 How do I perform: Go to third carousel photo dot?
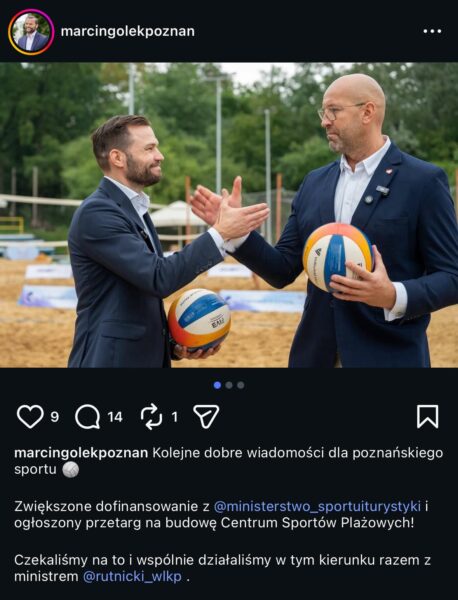click(x=241, y=385)
